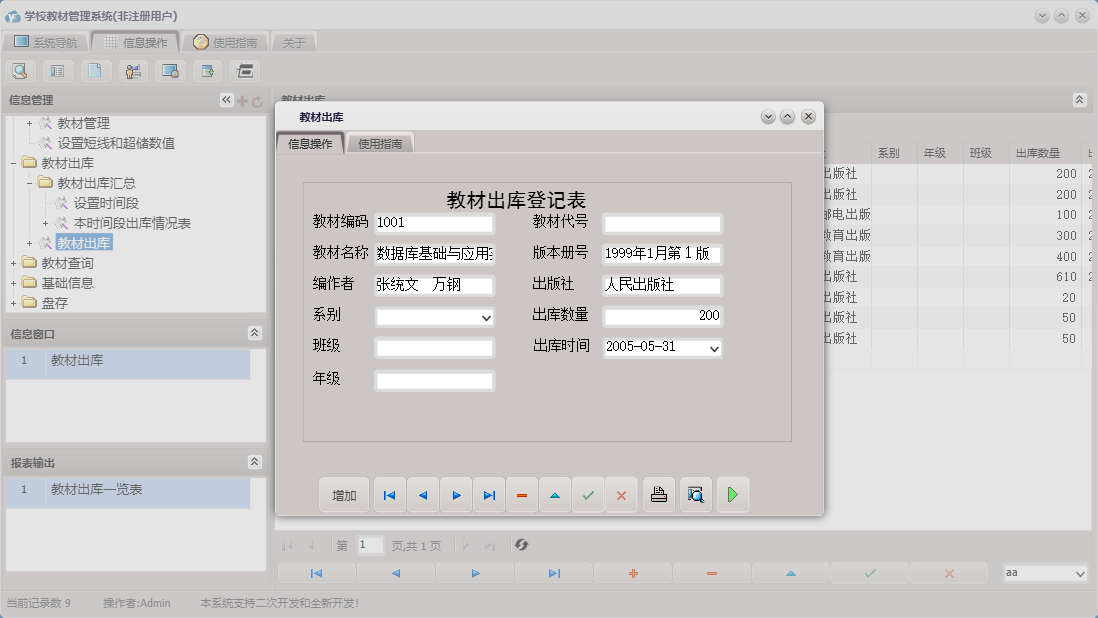Open the search/preview tool in the toolbar

point(21,71)
